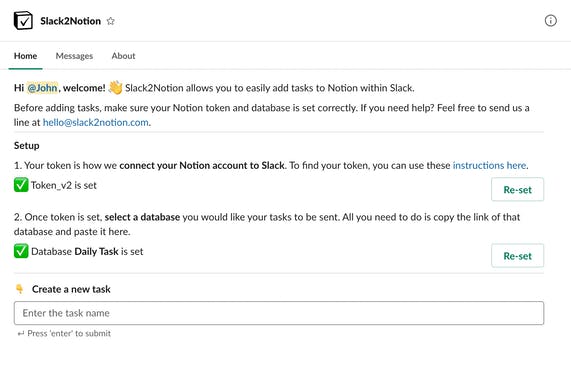This screenshot has height=380, width=571.
Task: Re-set the Token_v2 token
Action: coord(517,189)
